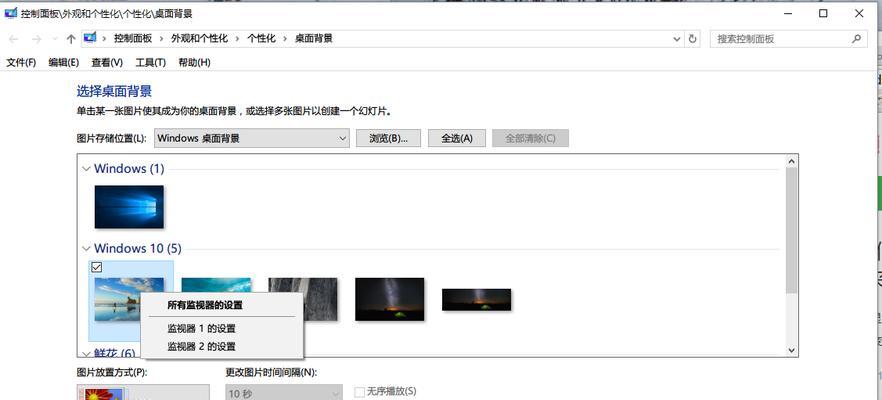Uncheck the checkbox on the beach wallpaper
882x400 pixels.
96,268
